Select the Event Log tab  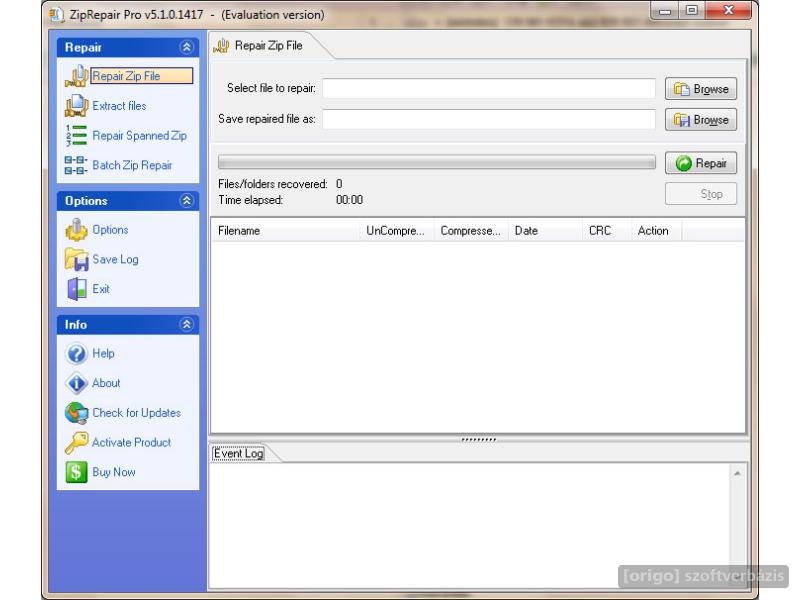click(238, 454)
